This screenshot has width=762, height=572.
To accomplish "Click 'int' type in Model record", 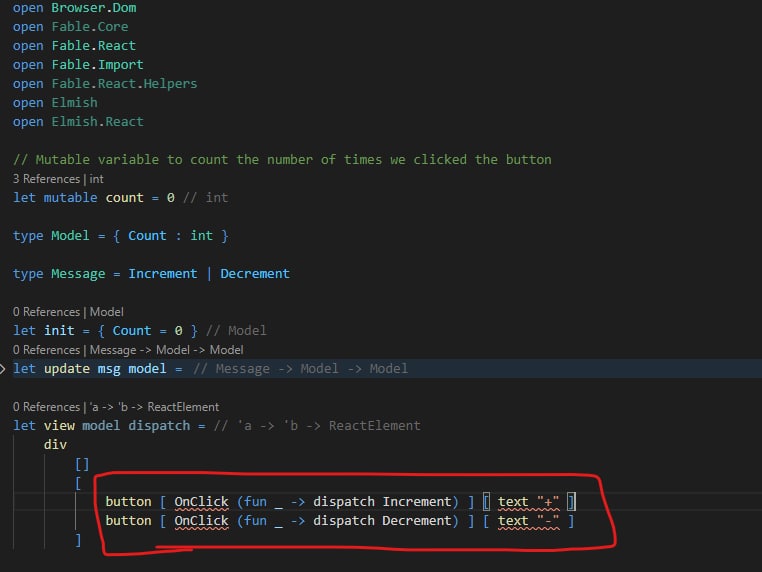I will (202, 236).
